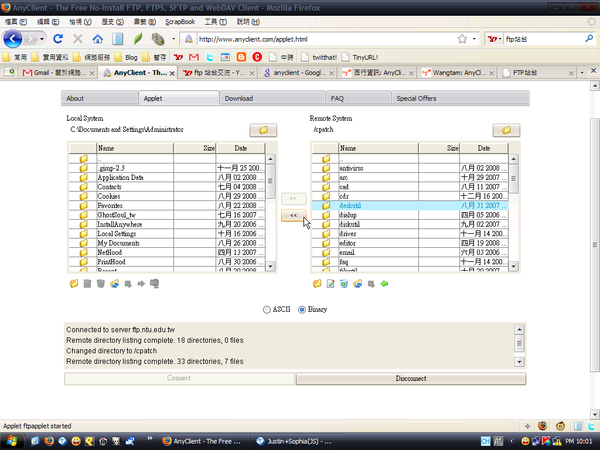Click the log panel scroll up arrow
This screenshot has height=450, width=600.
pos(519,329)
